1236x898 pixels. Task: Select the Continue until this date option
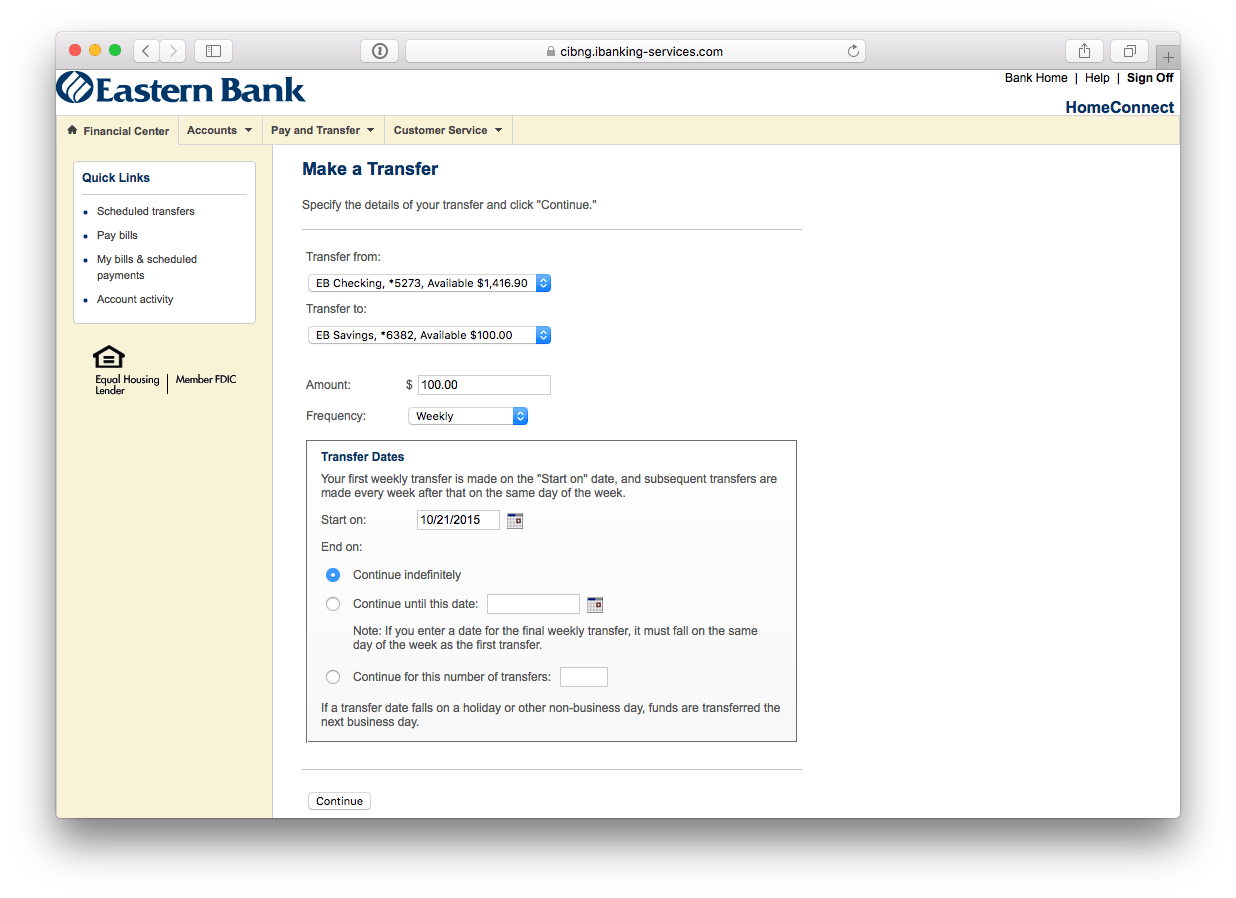[x=333, y=604]
